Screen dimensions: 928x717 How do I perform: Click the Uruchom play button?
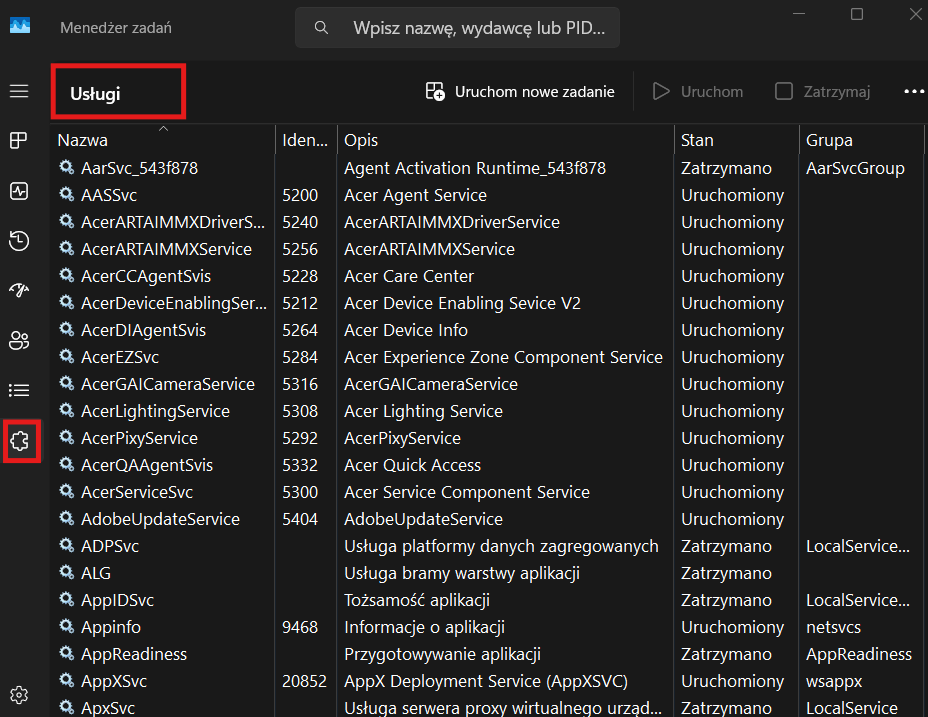[x=697, y=92]
